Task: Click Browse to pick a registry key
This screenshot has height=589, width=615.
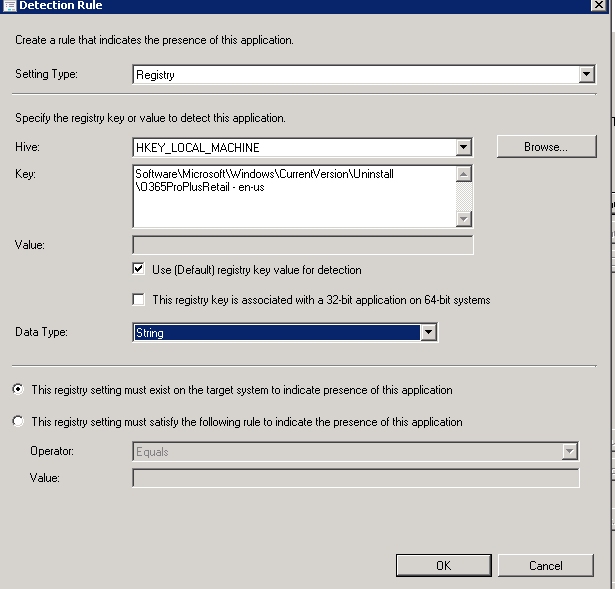Action: (546, 147)
